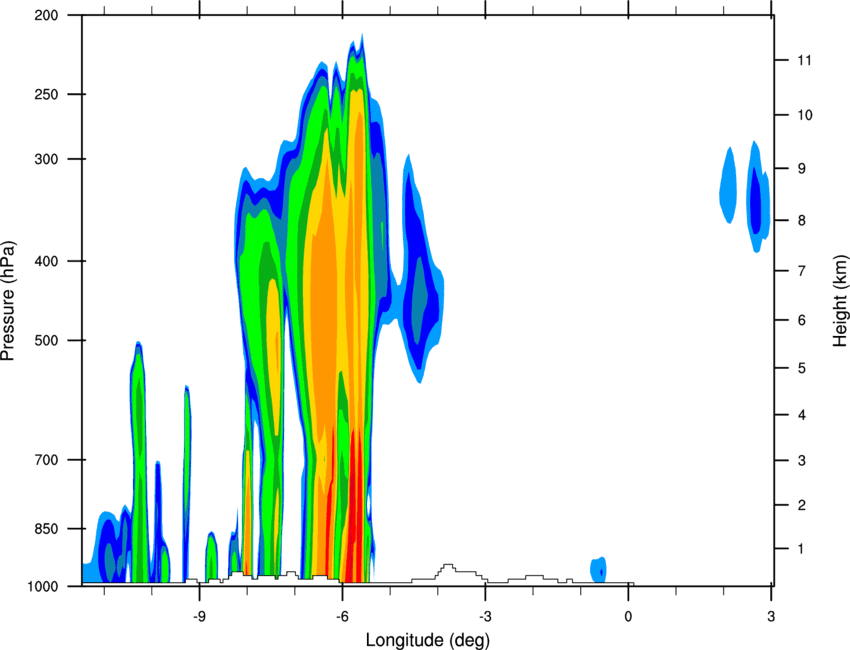This screenshot has height=650, width=850.
Task: Click the 'Longitude (deg)' axis title
Action: [428, 640]
